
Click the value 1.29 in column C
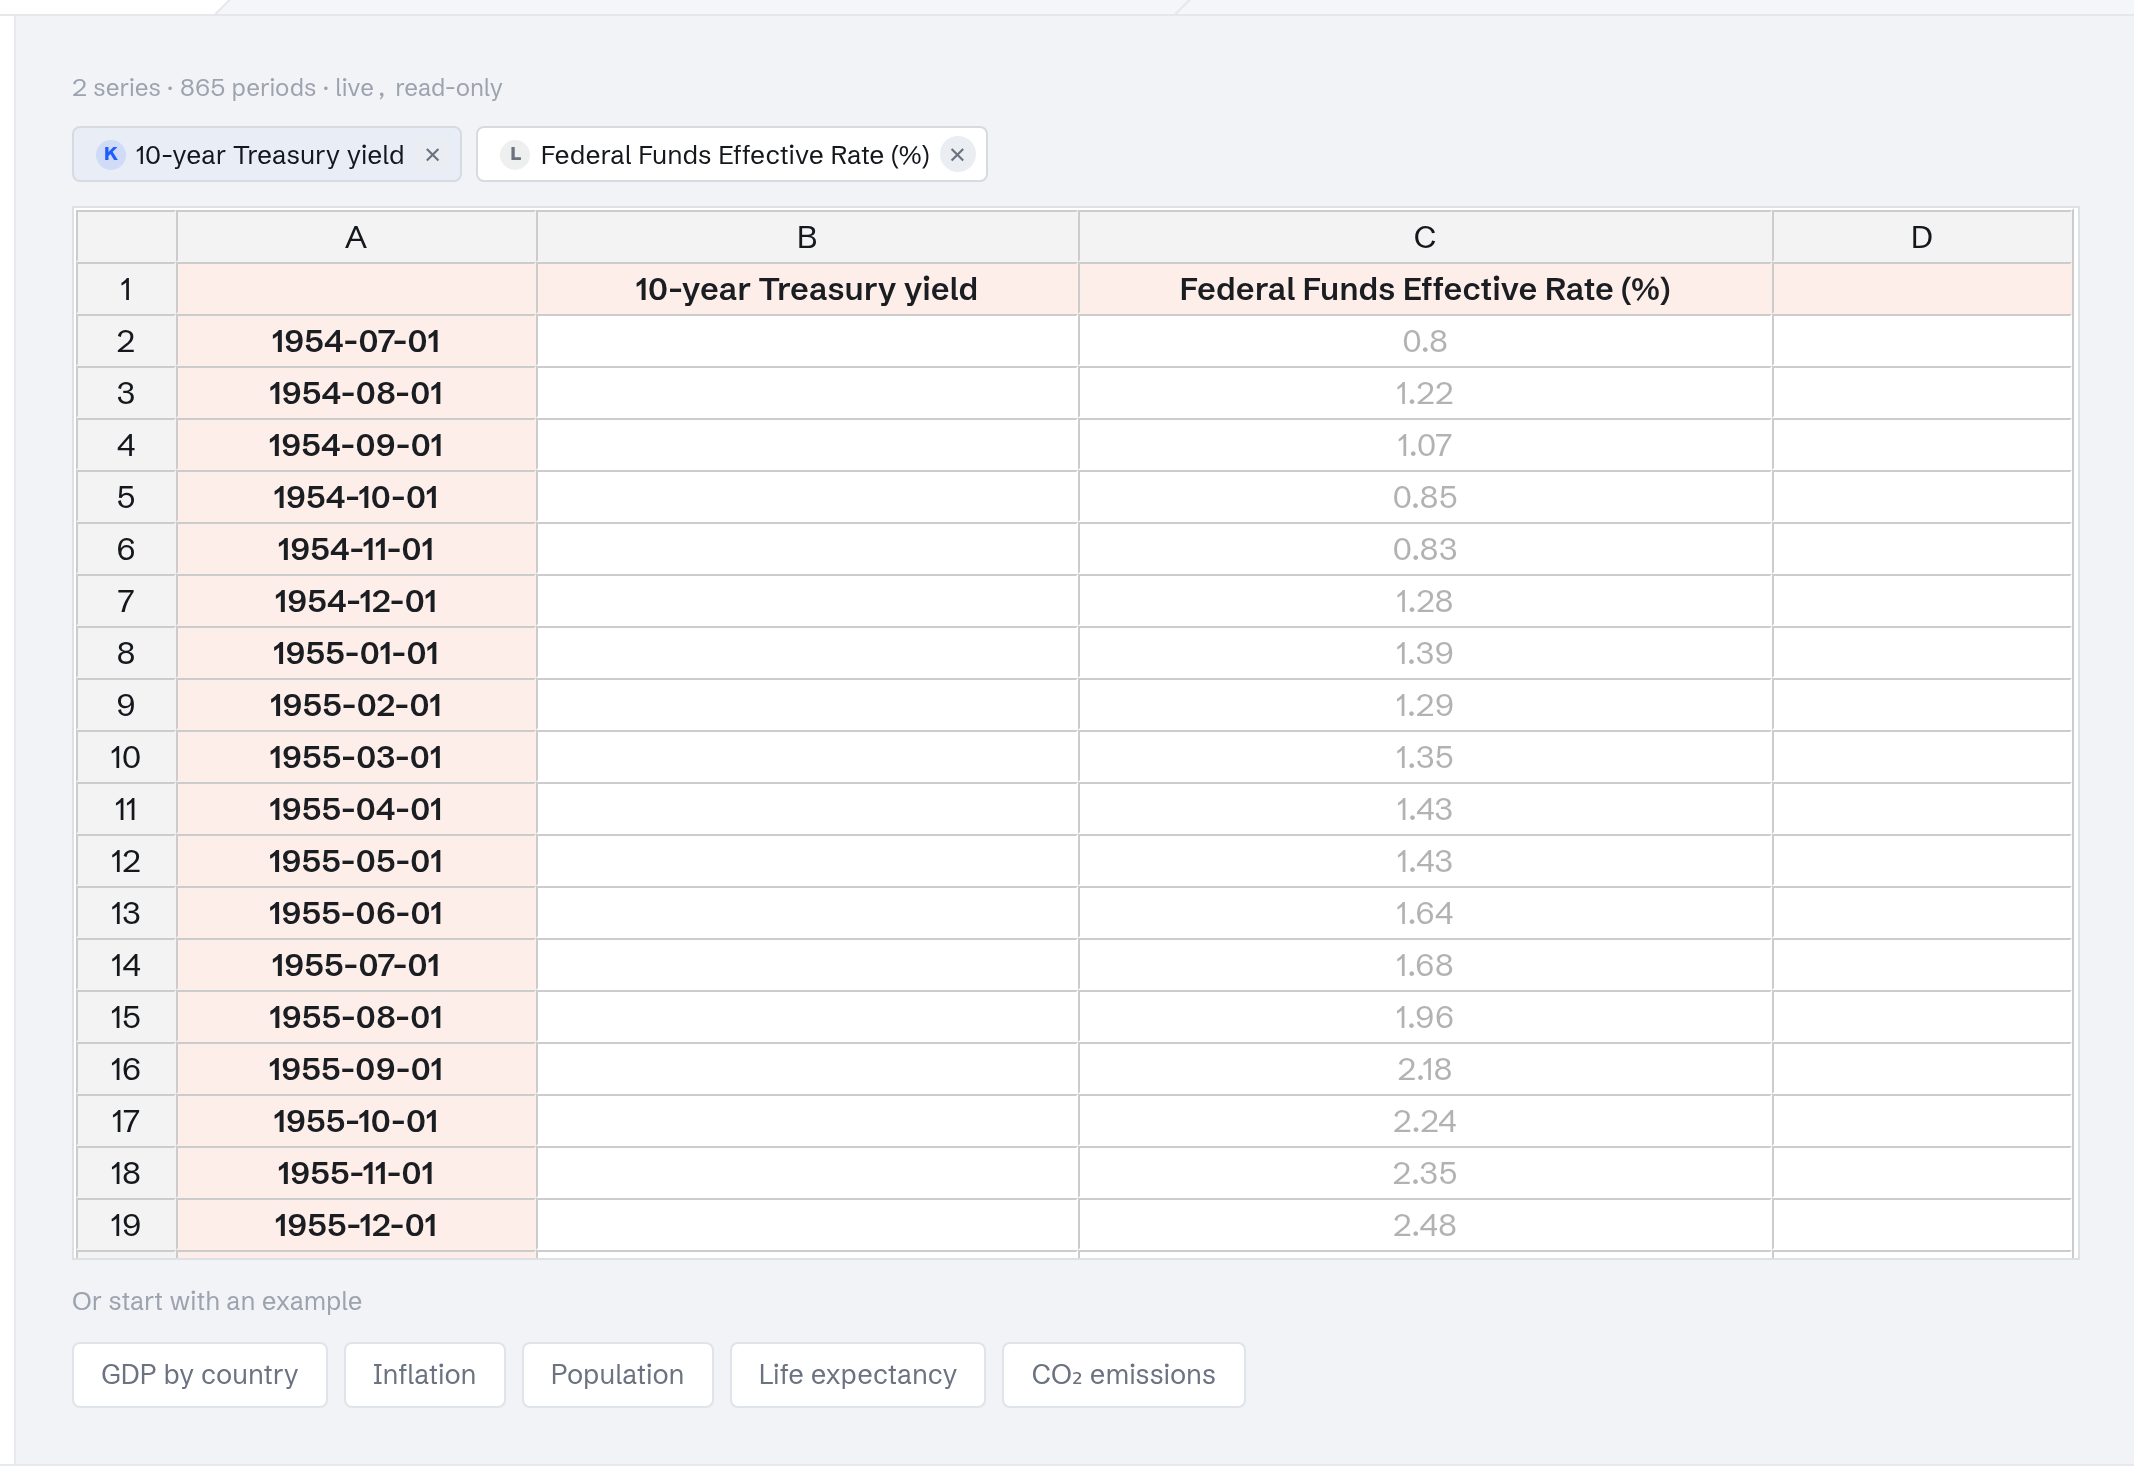click(x=1425, y=706)
